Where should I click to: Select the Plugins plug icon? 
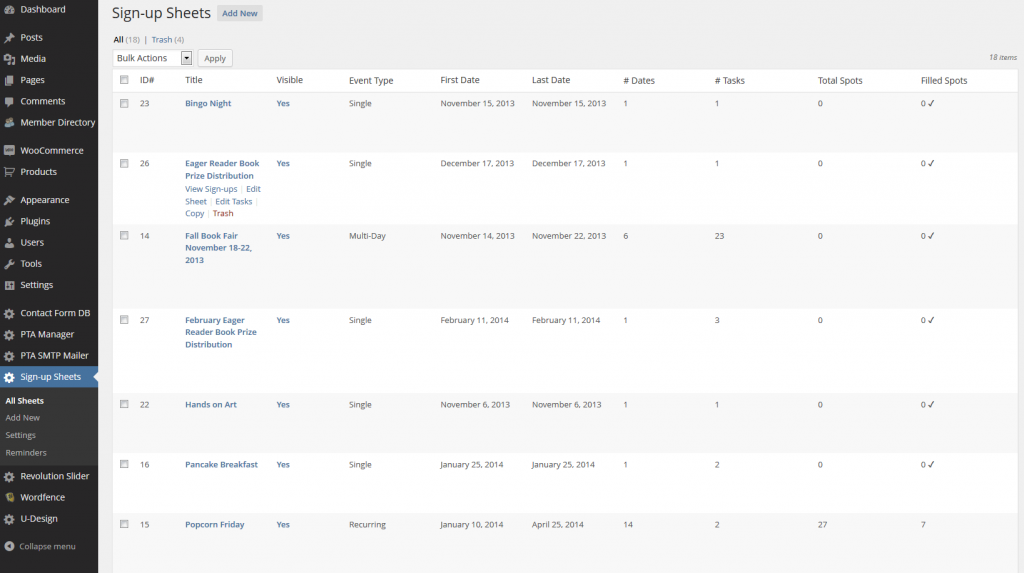(x=9, y=221)
